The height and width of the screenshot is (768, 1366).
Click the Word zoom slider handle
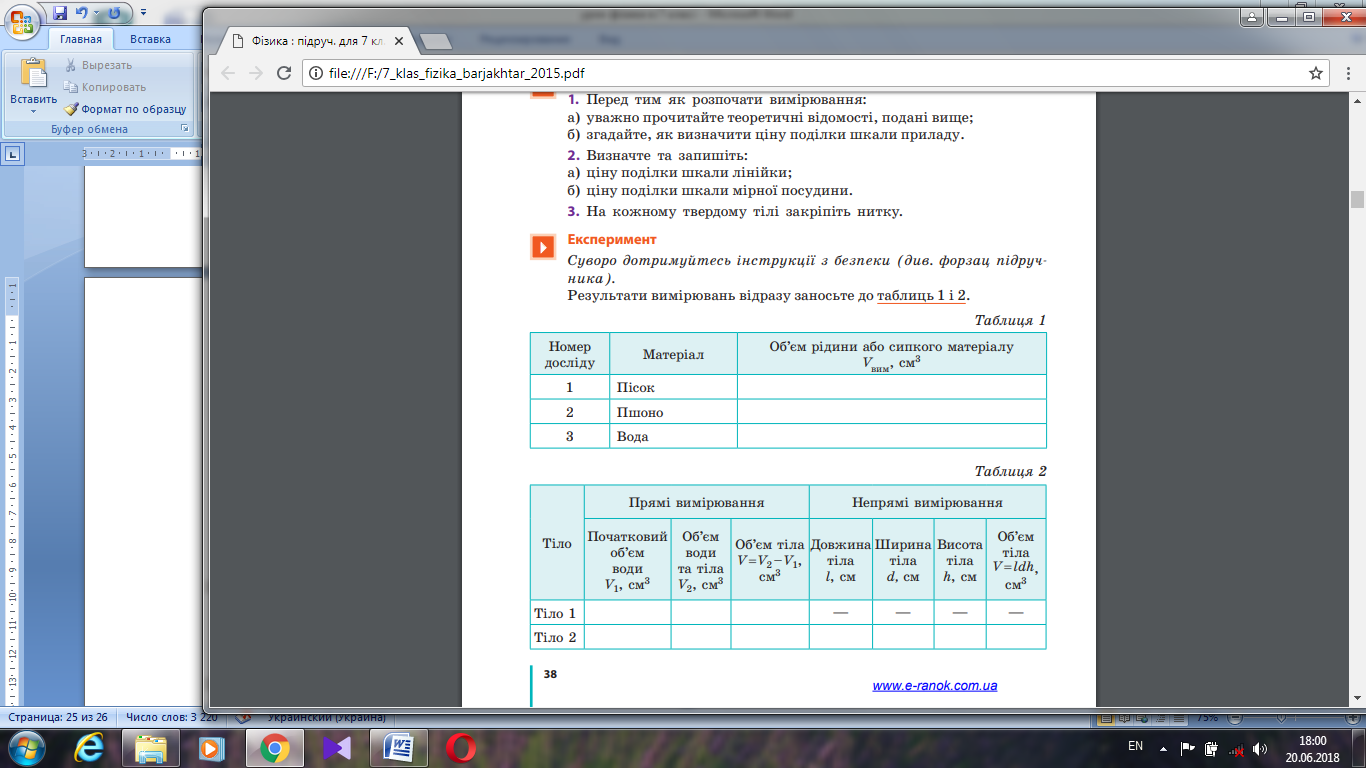[1279, 718]
